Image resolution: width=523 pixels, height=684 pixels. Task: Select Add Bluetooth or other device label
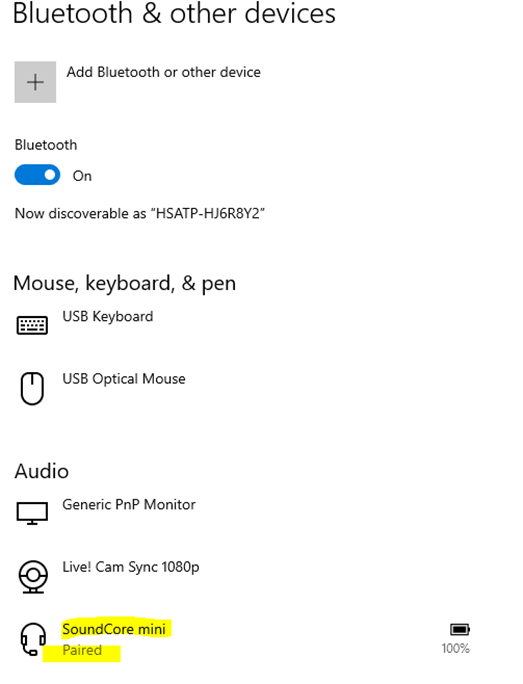[164, 72]
